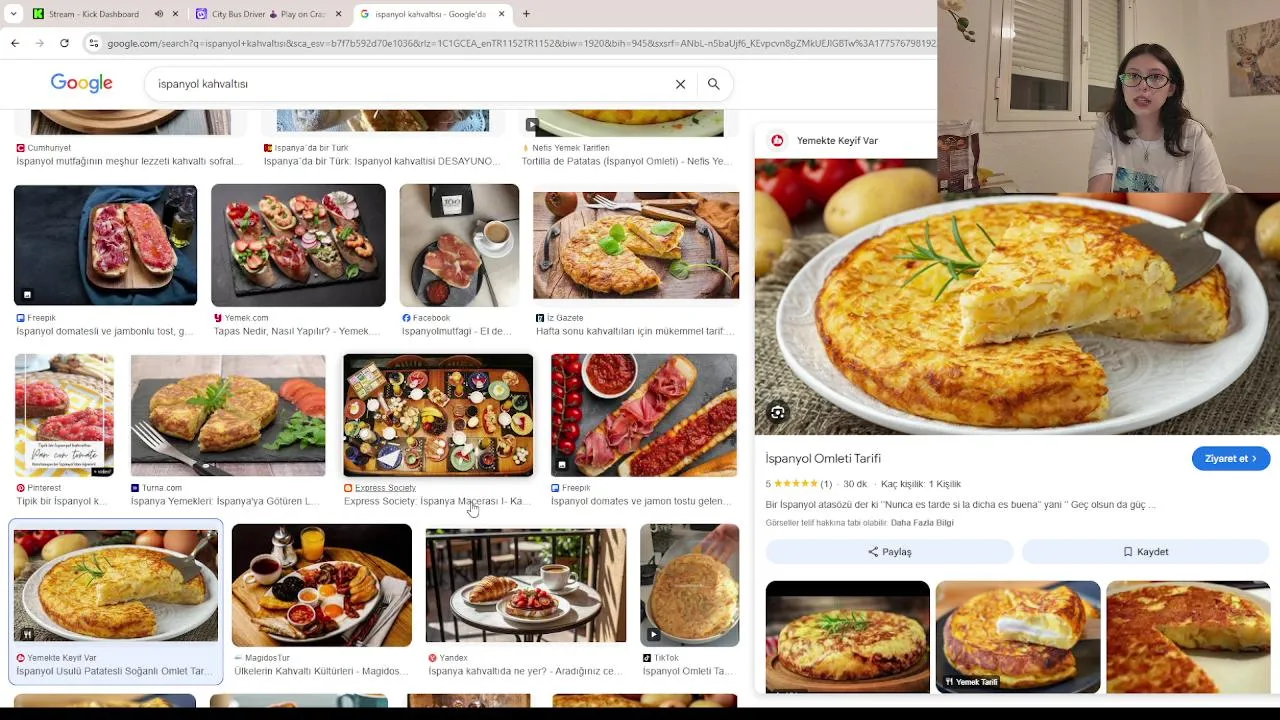This screenshot has width=1280, height=720.
Task: Open MagidosTur breakfast plate thumbnail
Action: 321,585
